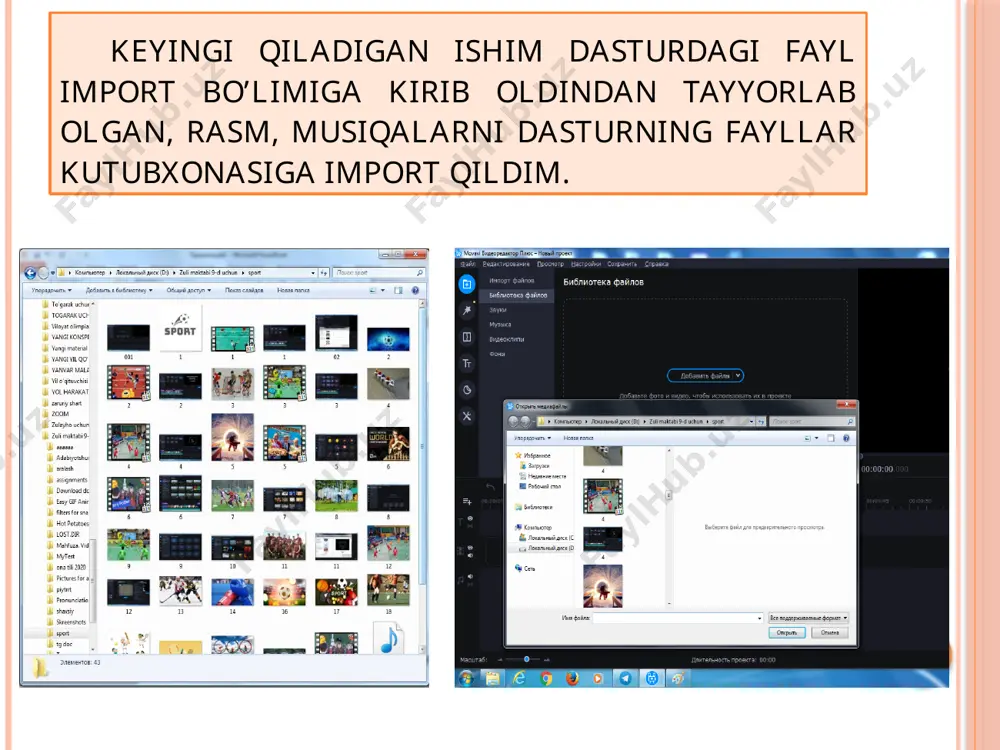Click the help icon in Explorer window toolbar
This screenshot has width=1000, height=750.
pyautogui.click(x=415, y=290)
